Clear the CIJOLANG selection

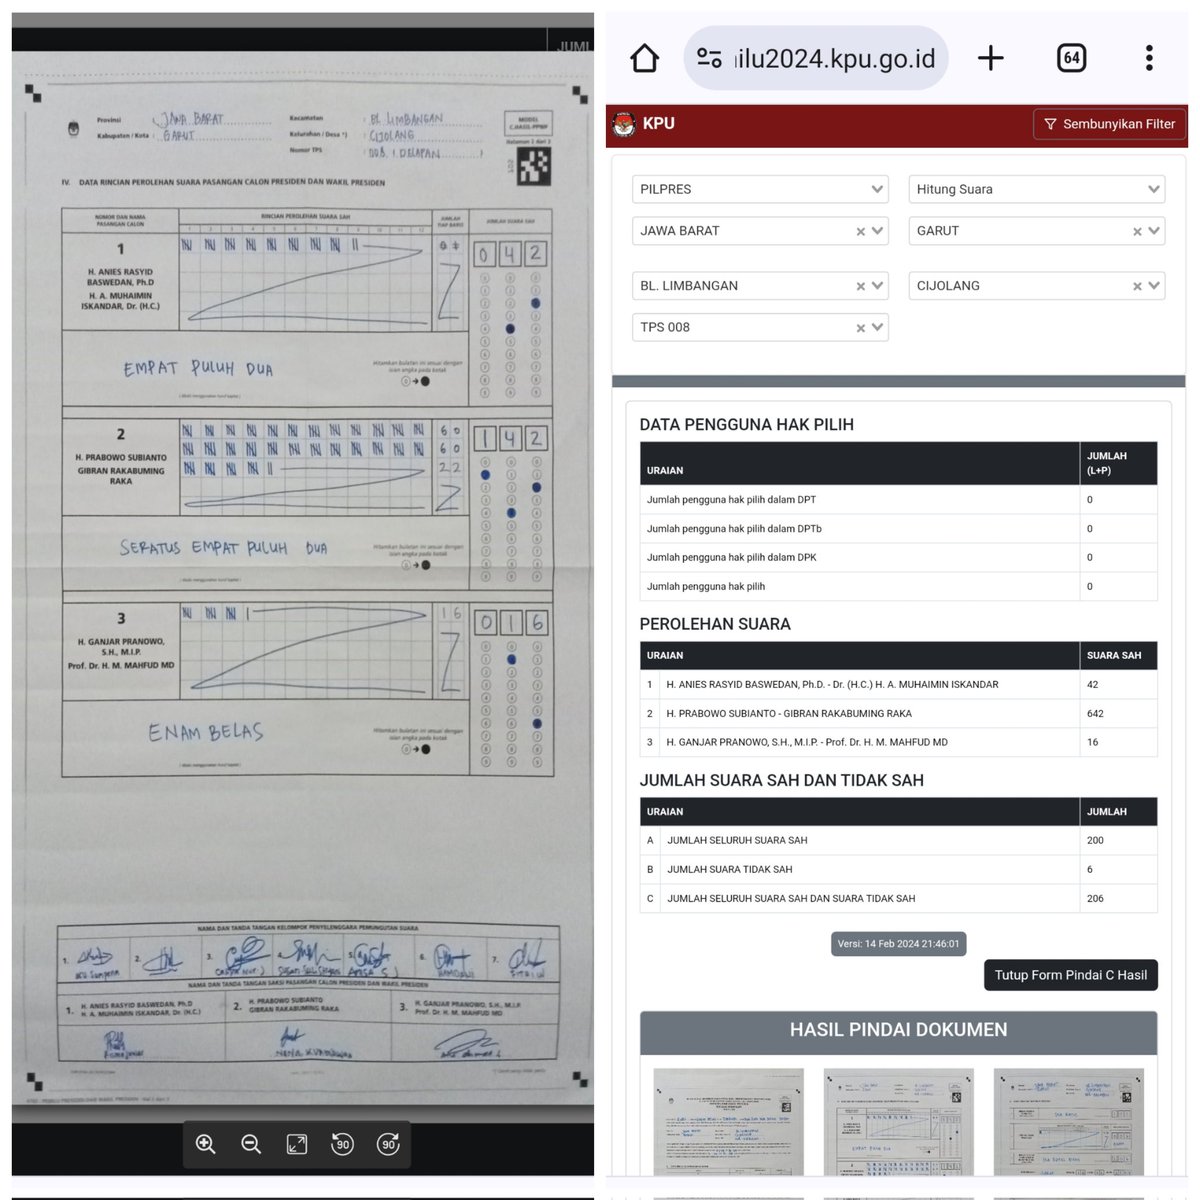click(x=1137, y=286)
